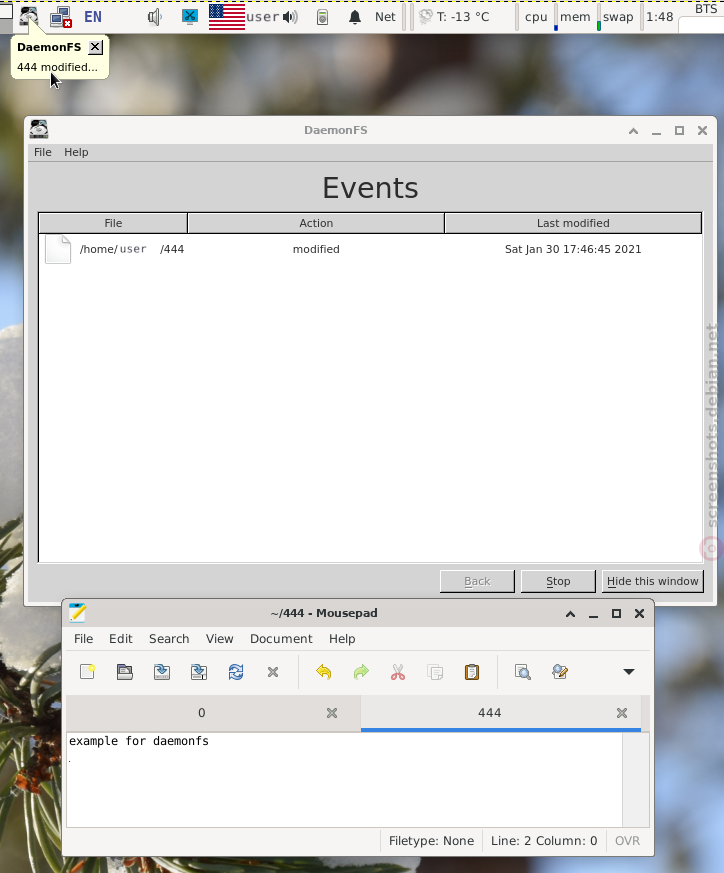Image resolution: width=724 pixels, height=873 pixels.
Task: Click the Back button in DaemonFS
Action: pos(477,581)
